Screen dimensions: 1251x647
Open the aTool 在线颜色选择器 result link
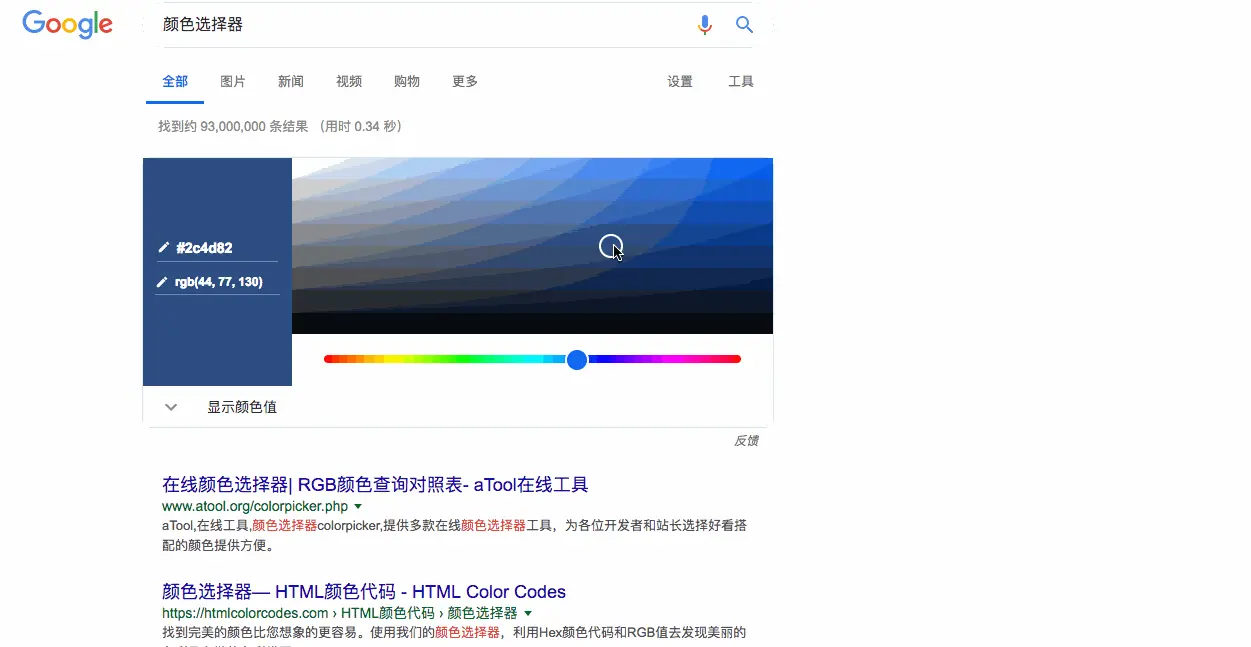tap(375, 484)
